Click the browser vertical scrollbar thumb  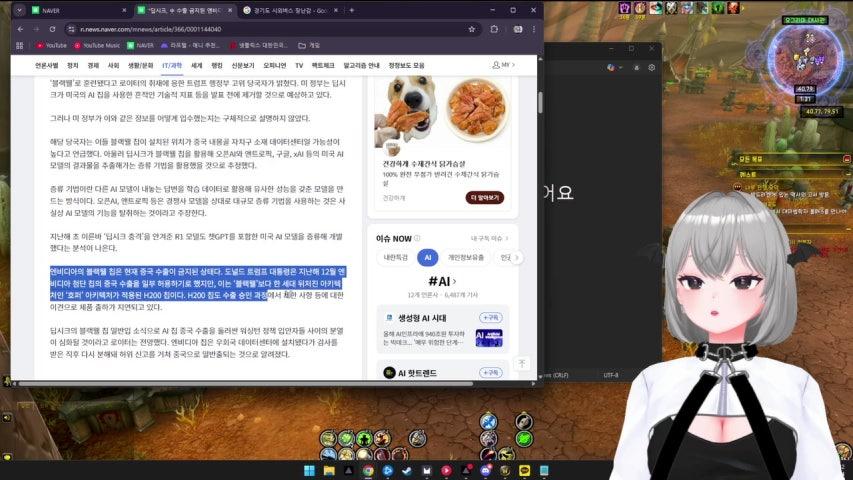[540, 102]
